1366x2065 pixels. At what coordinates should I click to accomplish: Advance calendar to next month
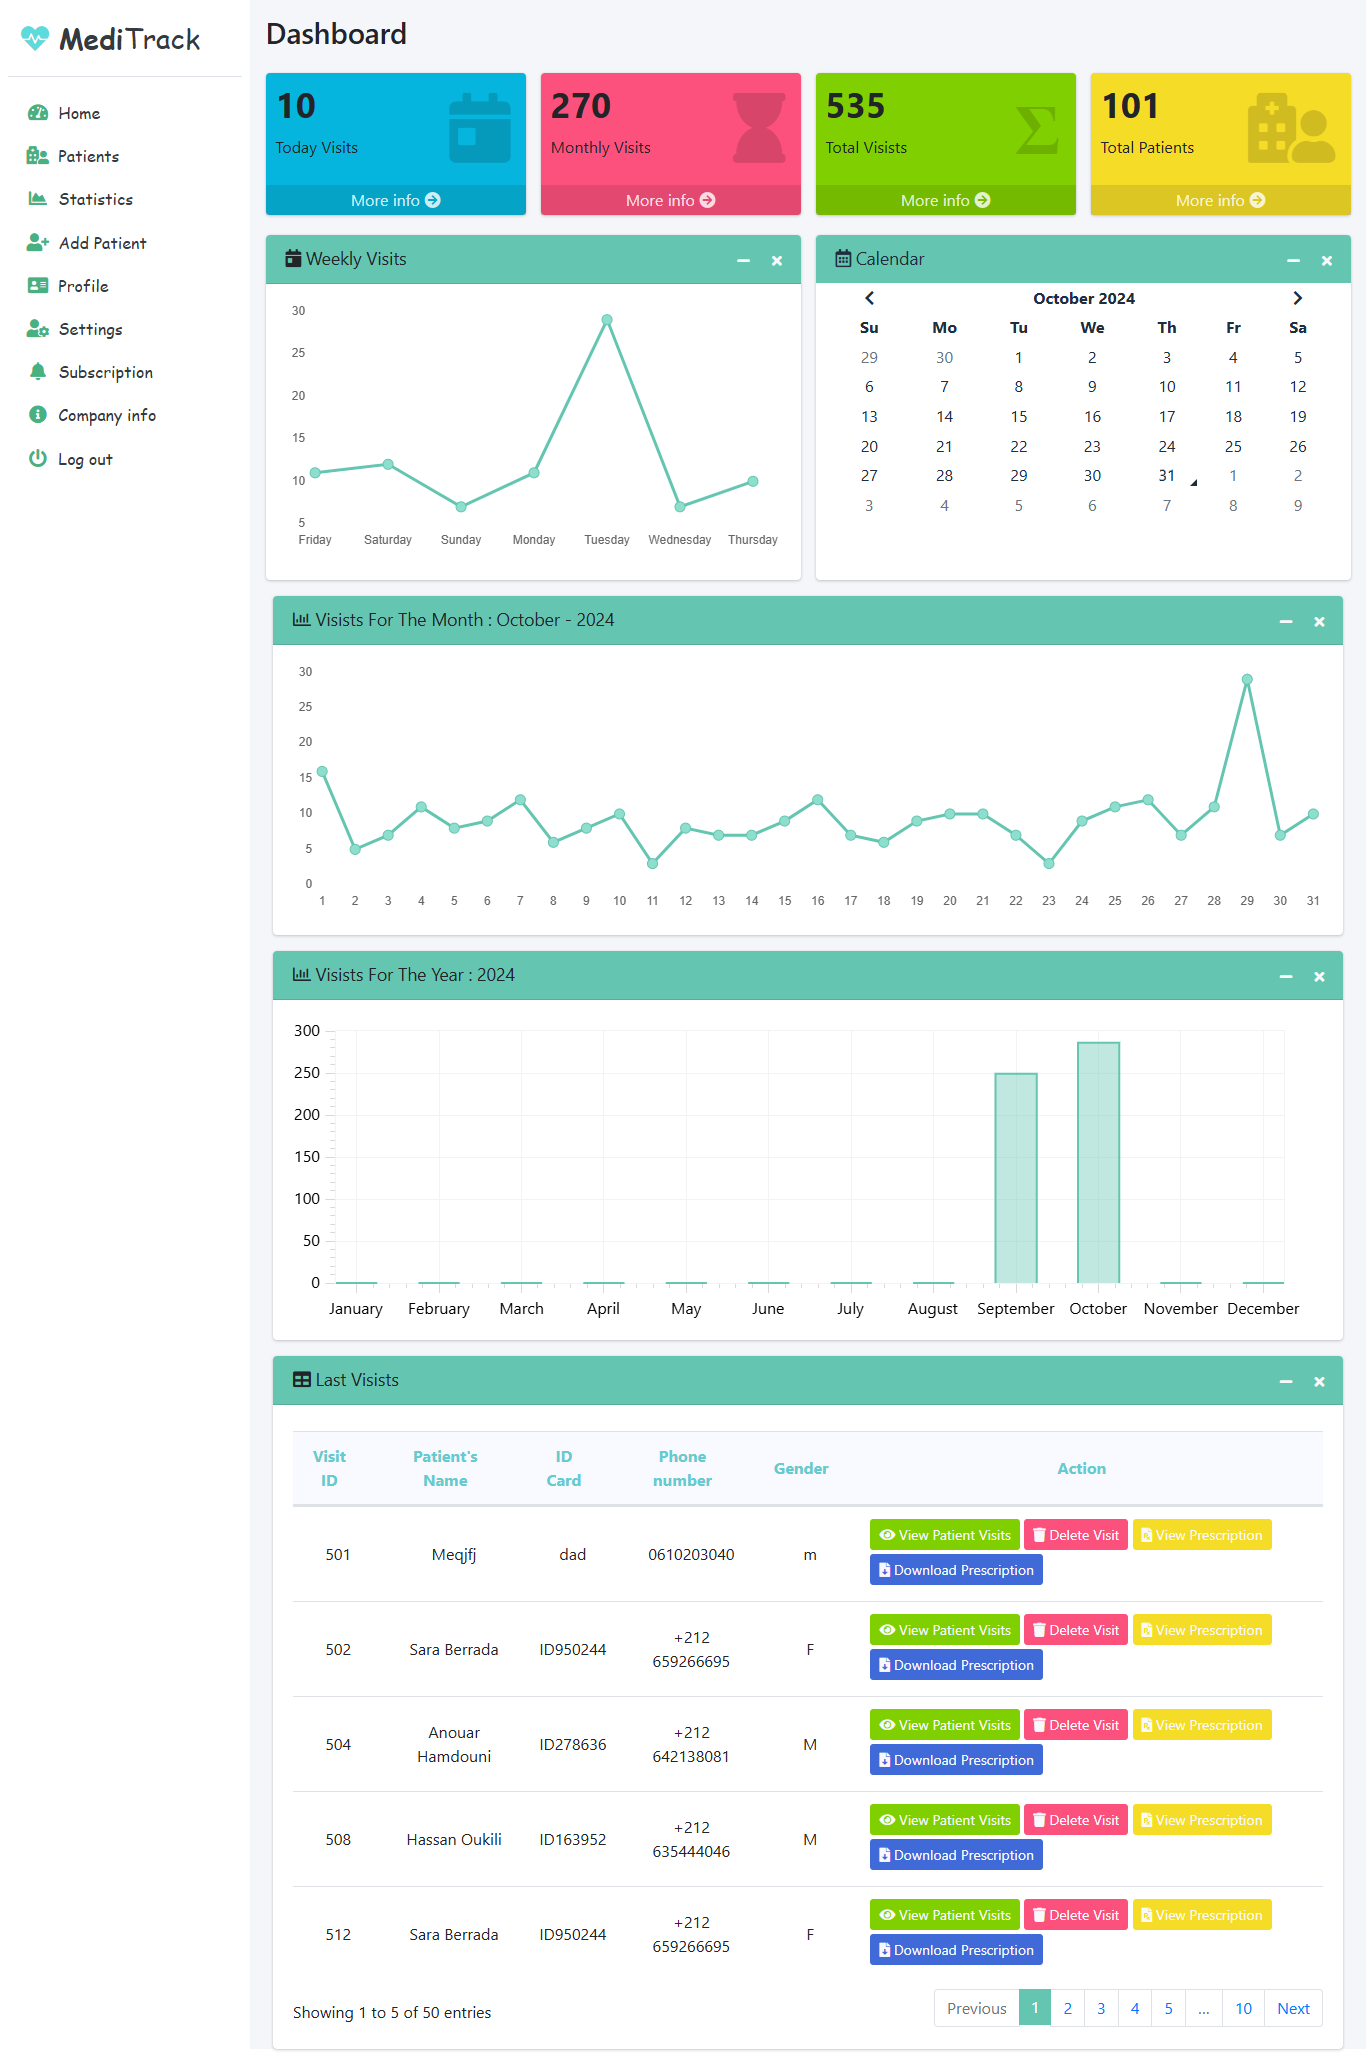(x=1297, y=298)
